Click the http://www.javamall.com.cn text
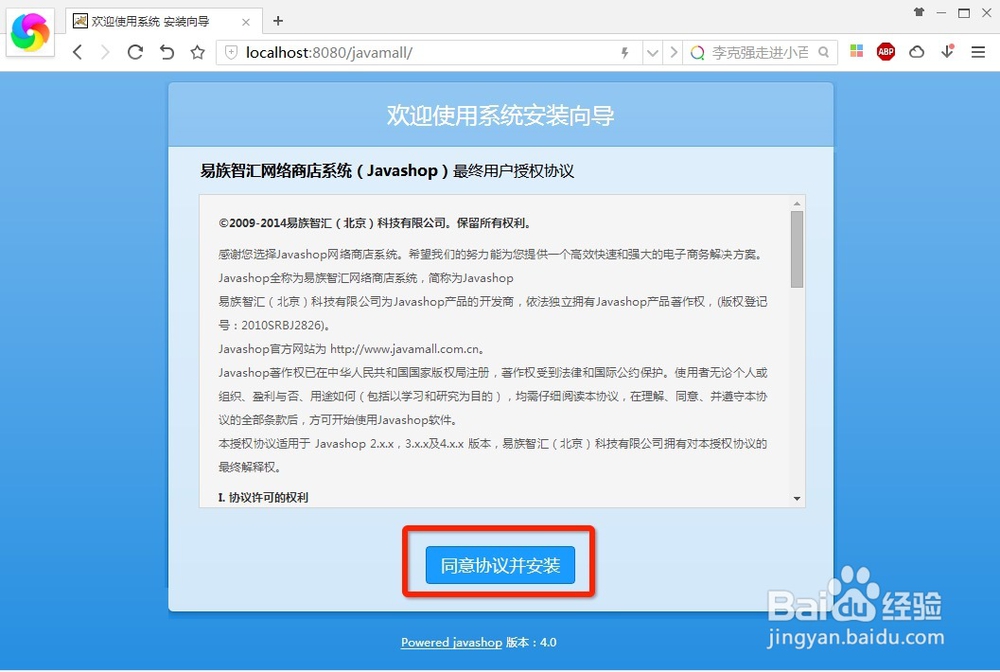The height and width of the screenshot is (672, 1000). coord(404,349)
